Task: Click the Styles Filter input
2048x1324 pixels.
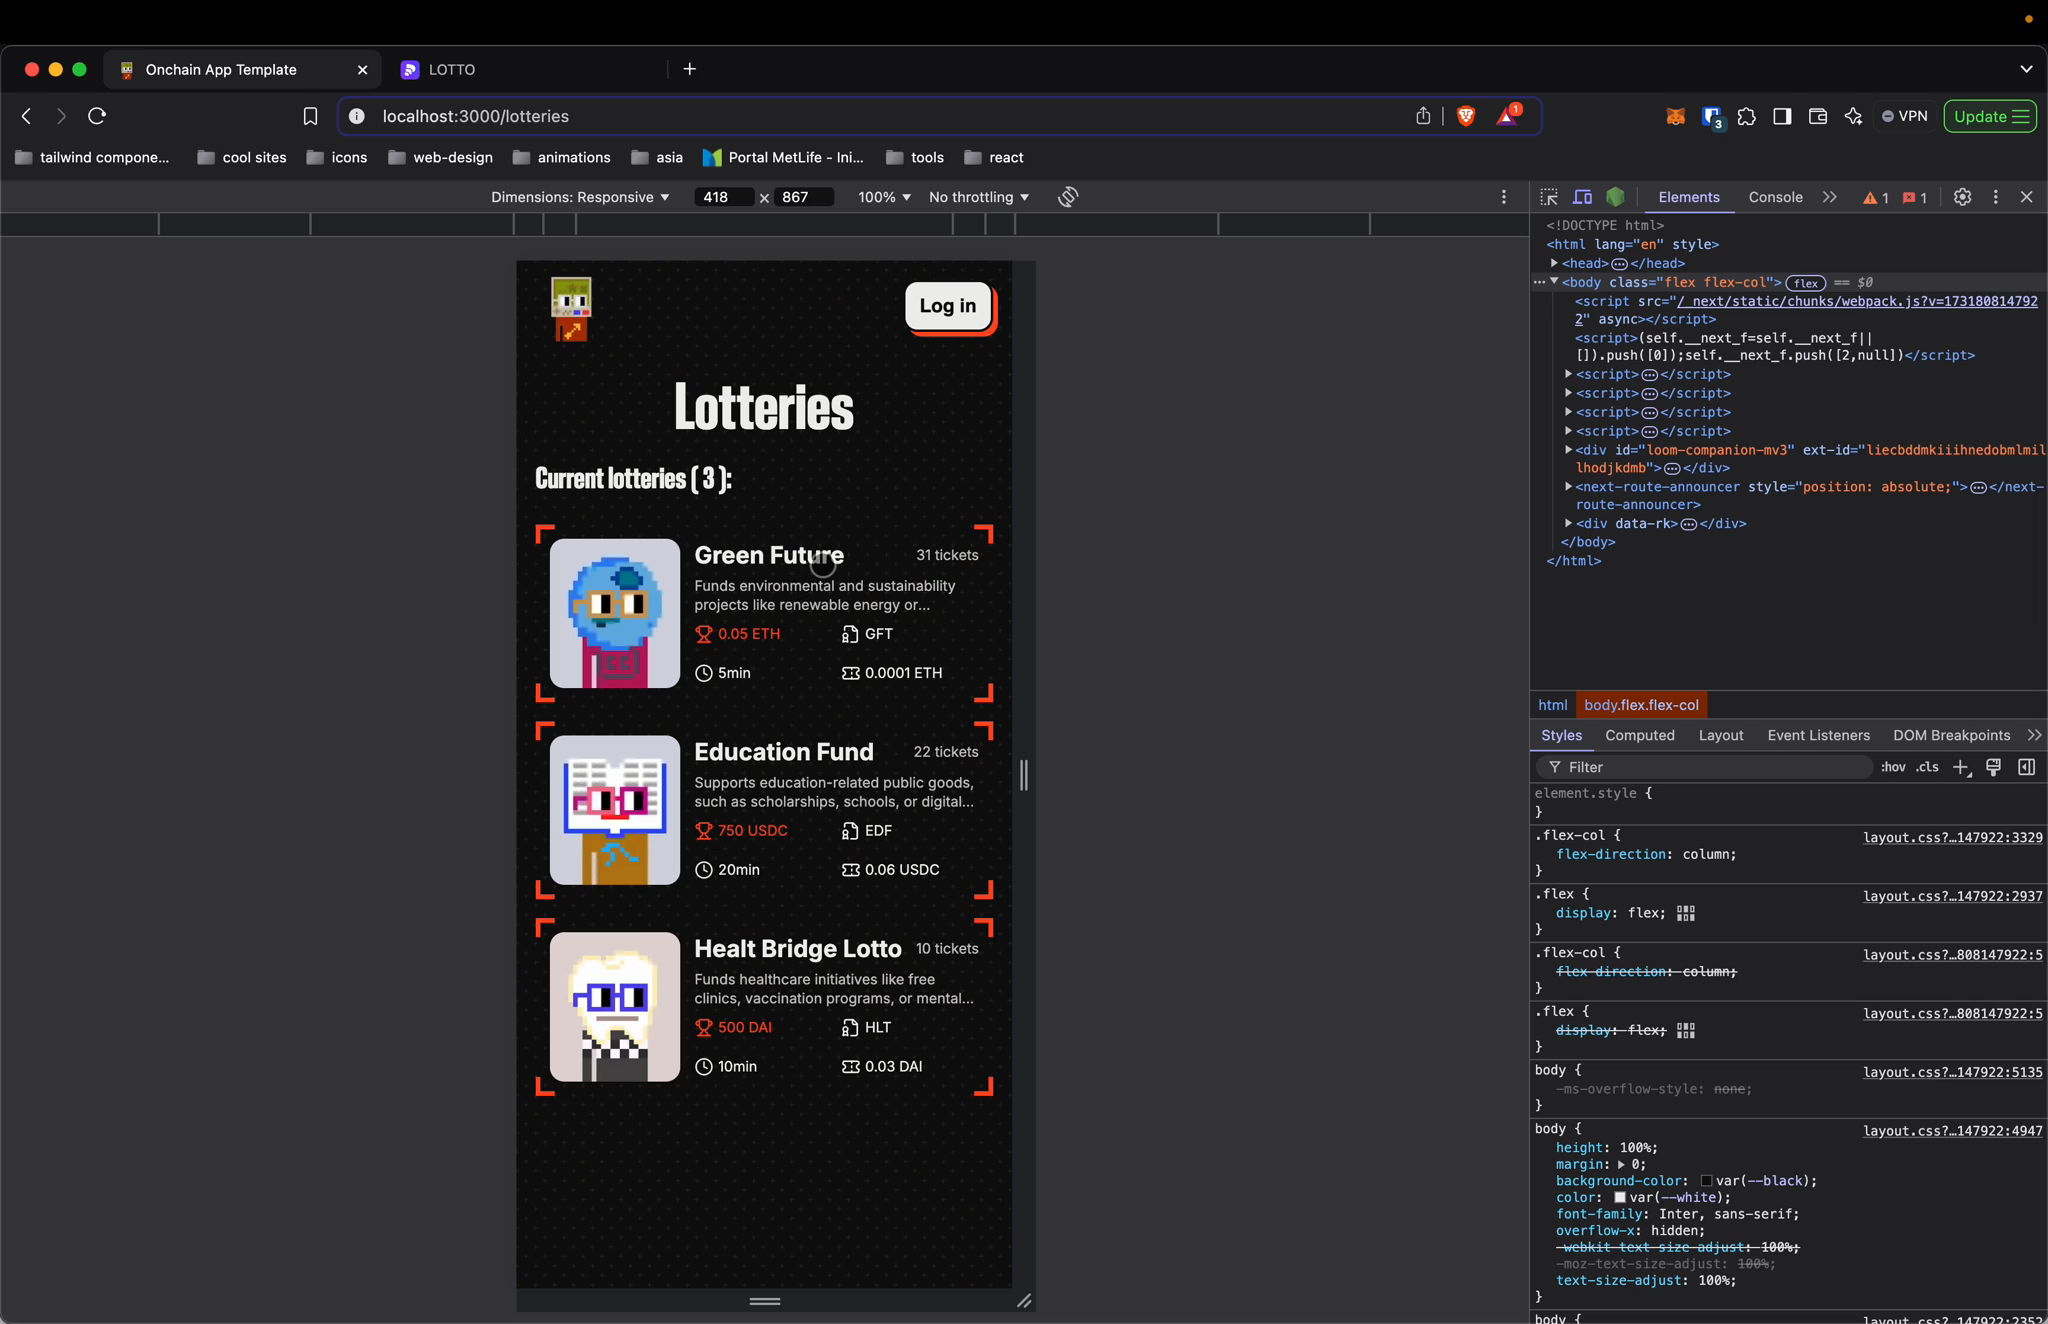Action: [x=1704, y=767]
